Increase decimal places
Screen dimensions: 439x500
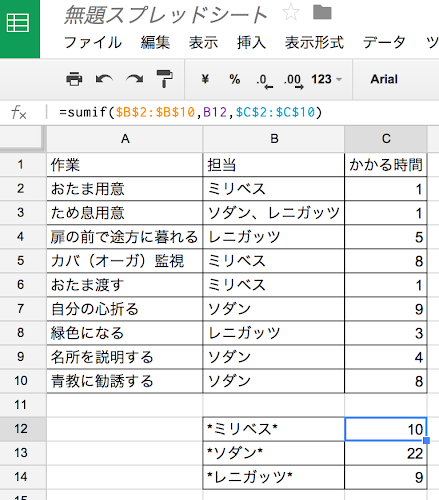(x=293, y=81)
